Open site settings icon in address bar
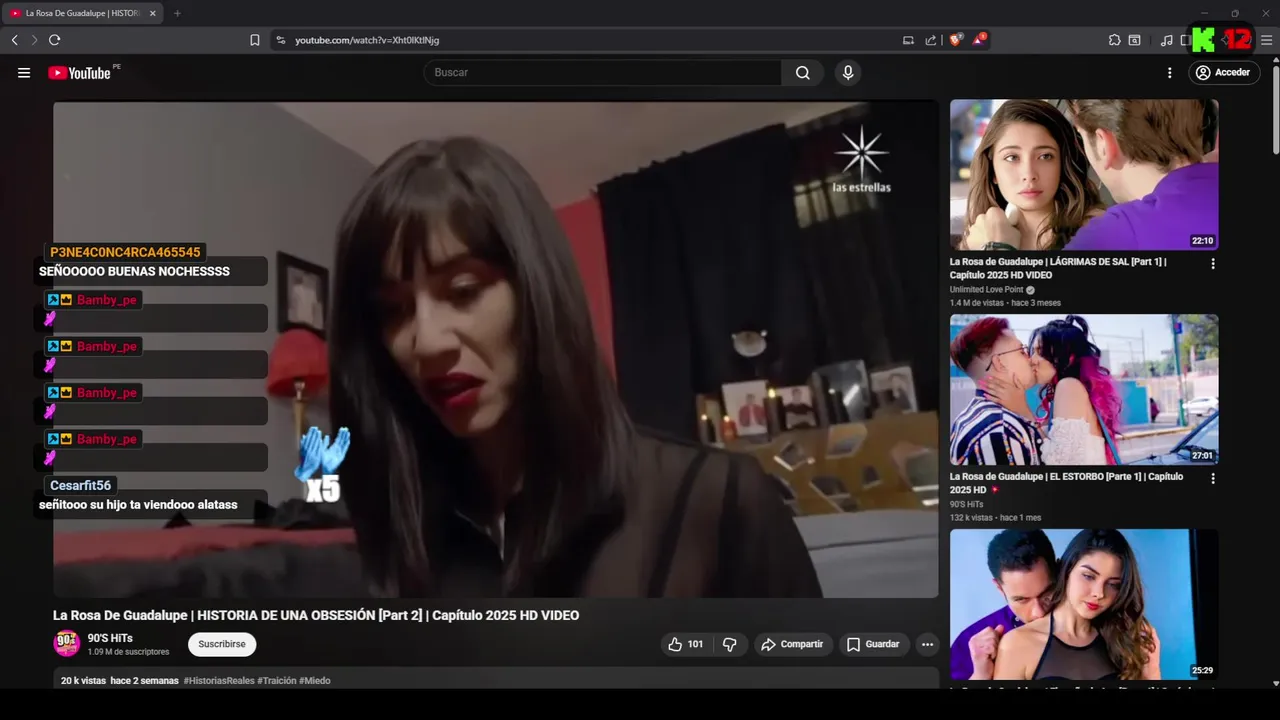 click(281, 40)
